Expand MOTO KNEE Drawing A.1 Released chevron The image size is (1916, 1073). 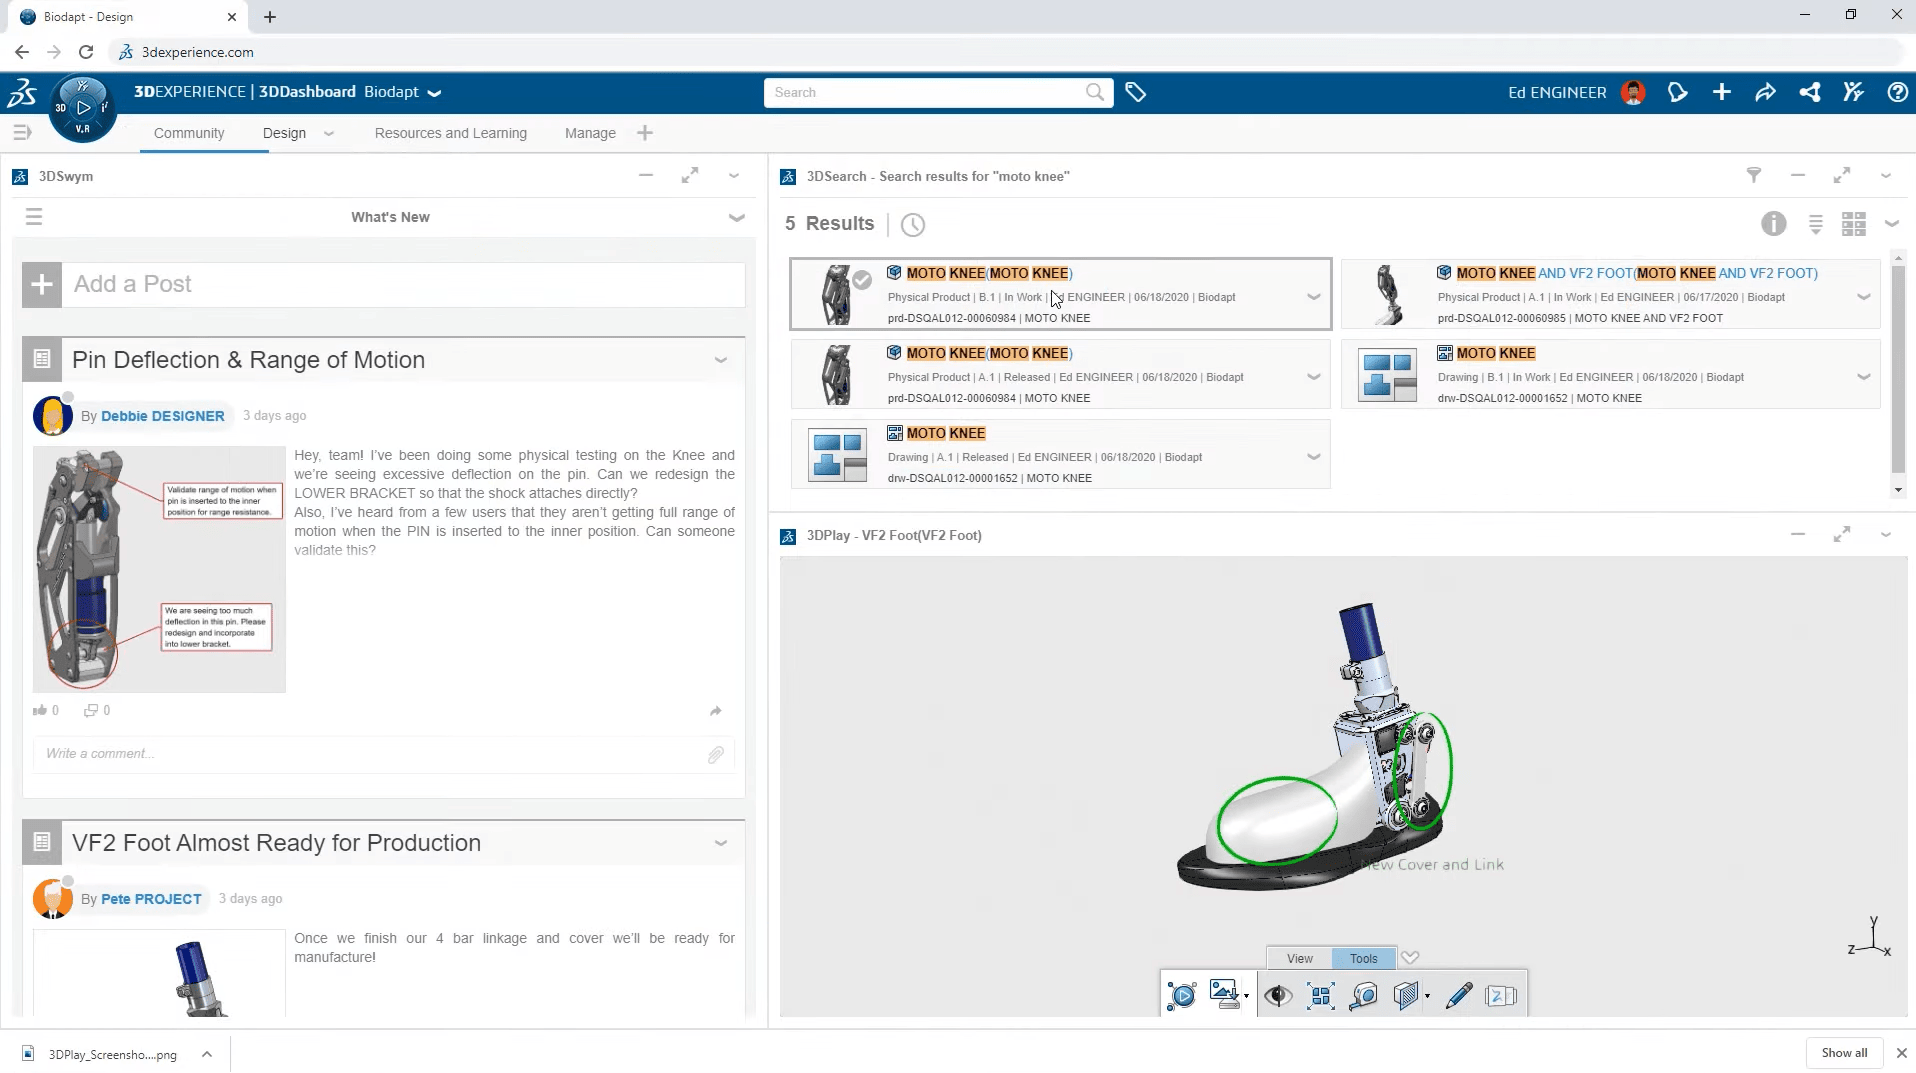coord(1314,457)
